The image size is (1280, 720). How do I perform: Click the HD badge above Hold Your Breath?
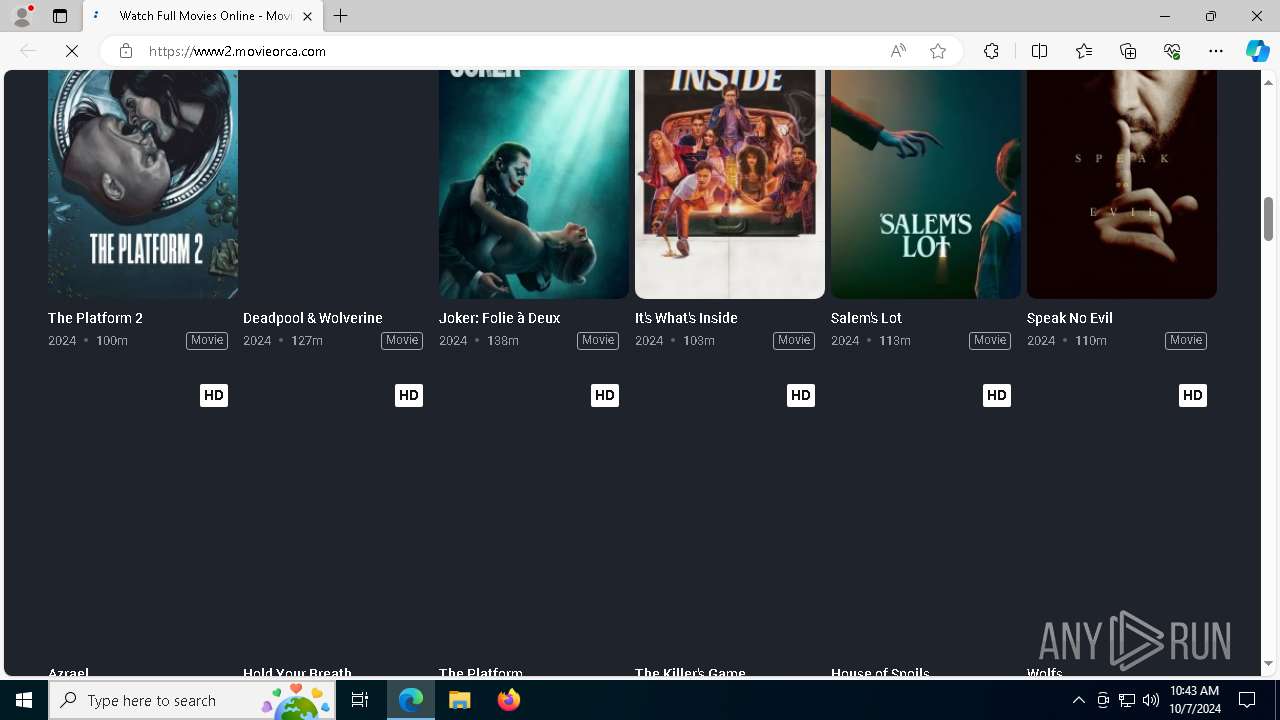pos(409,396)
